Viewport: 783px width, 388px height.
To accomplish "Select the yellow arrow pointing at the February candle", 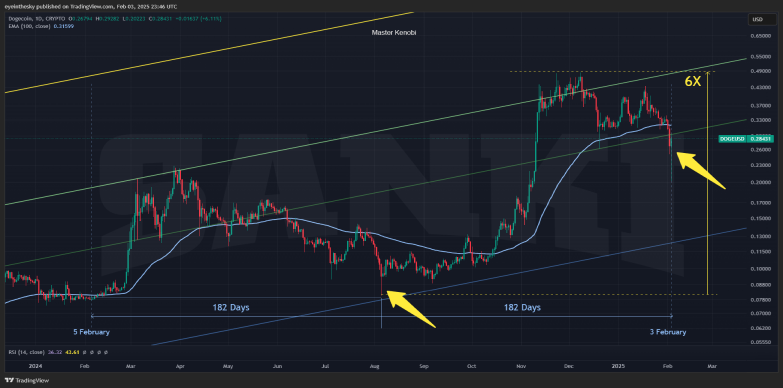I will pyautogui.click(x=701, y=171).
